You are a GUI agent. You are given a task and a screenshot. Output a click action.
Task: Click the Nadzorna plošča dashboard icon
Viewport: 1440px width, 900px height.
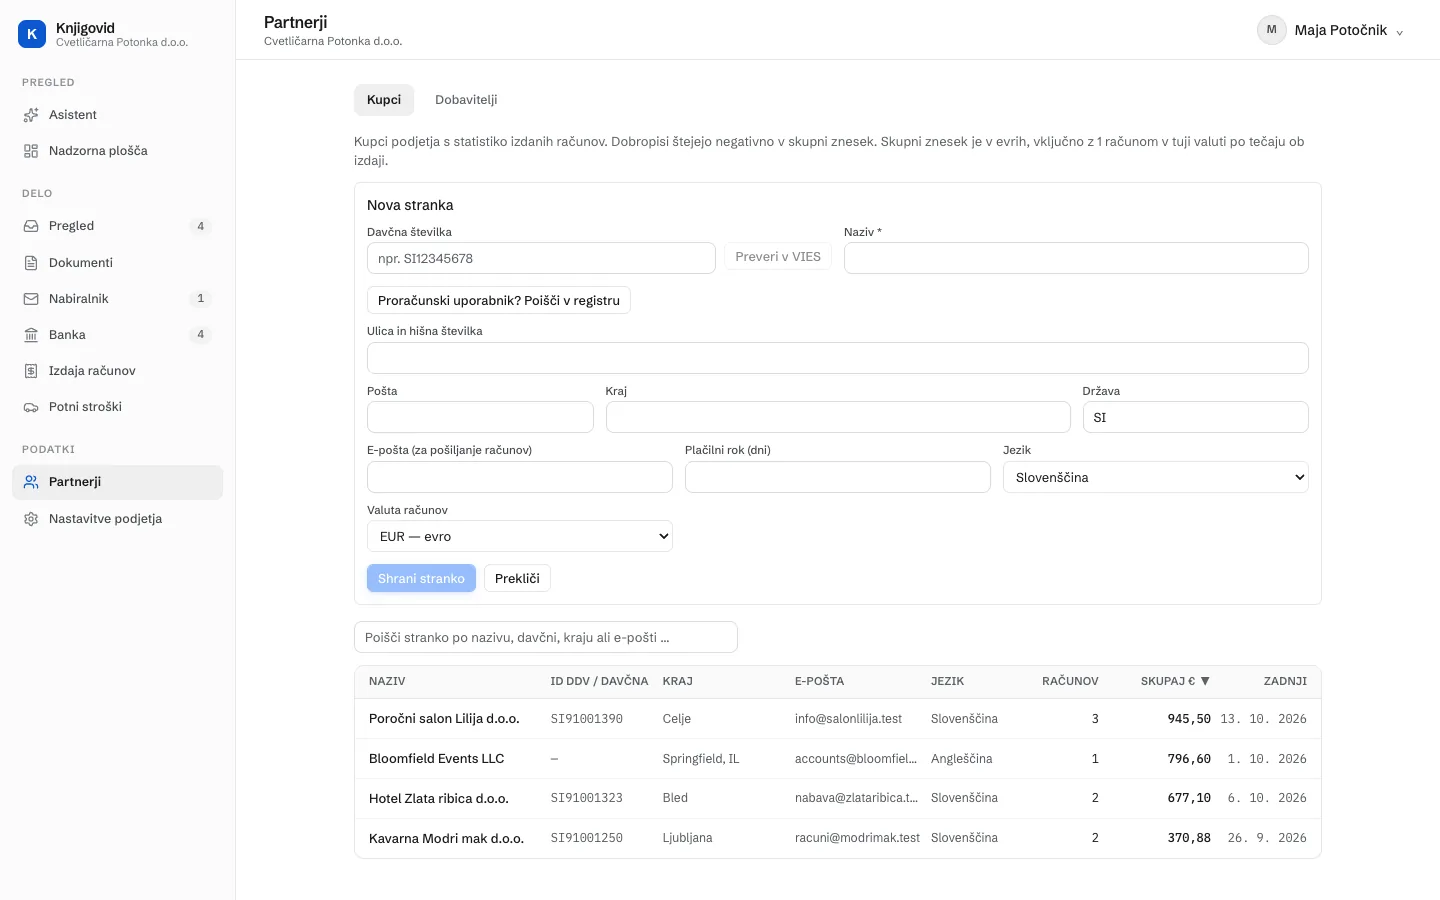click(31, 151)
